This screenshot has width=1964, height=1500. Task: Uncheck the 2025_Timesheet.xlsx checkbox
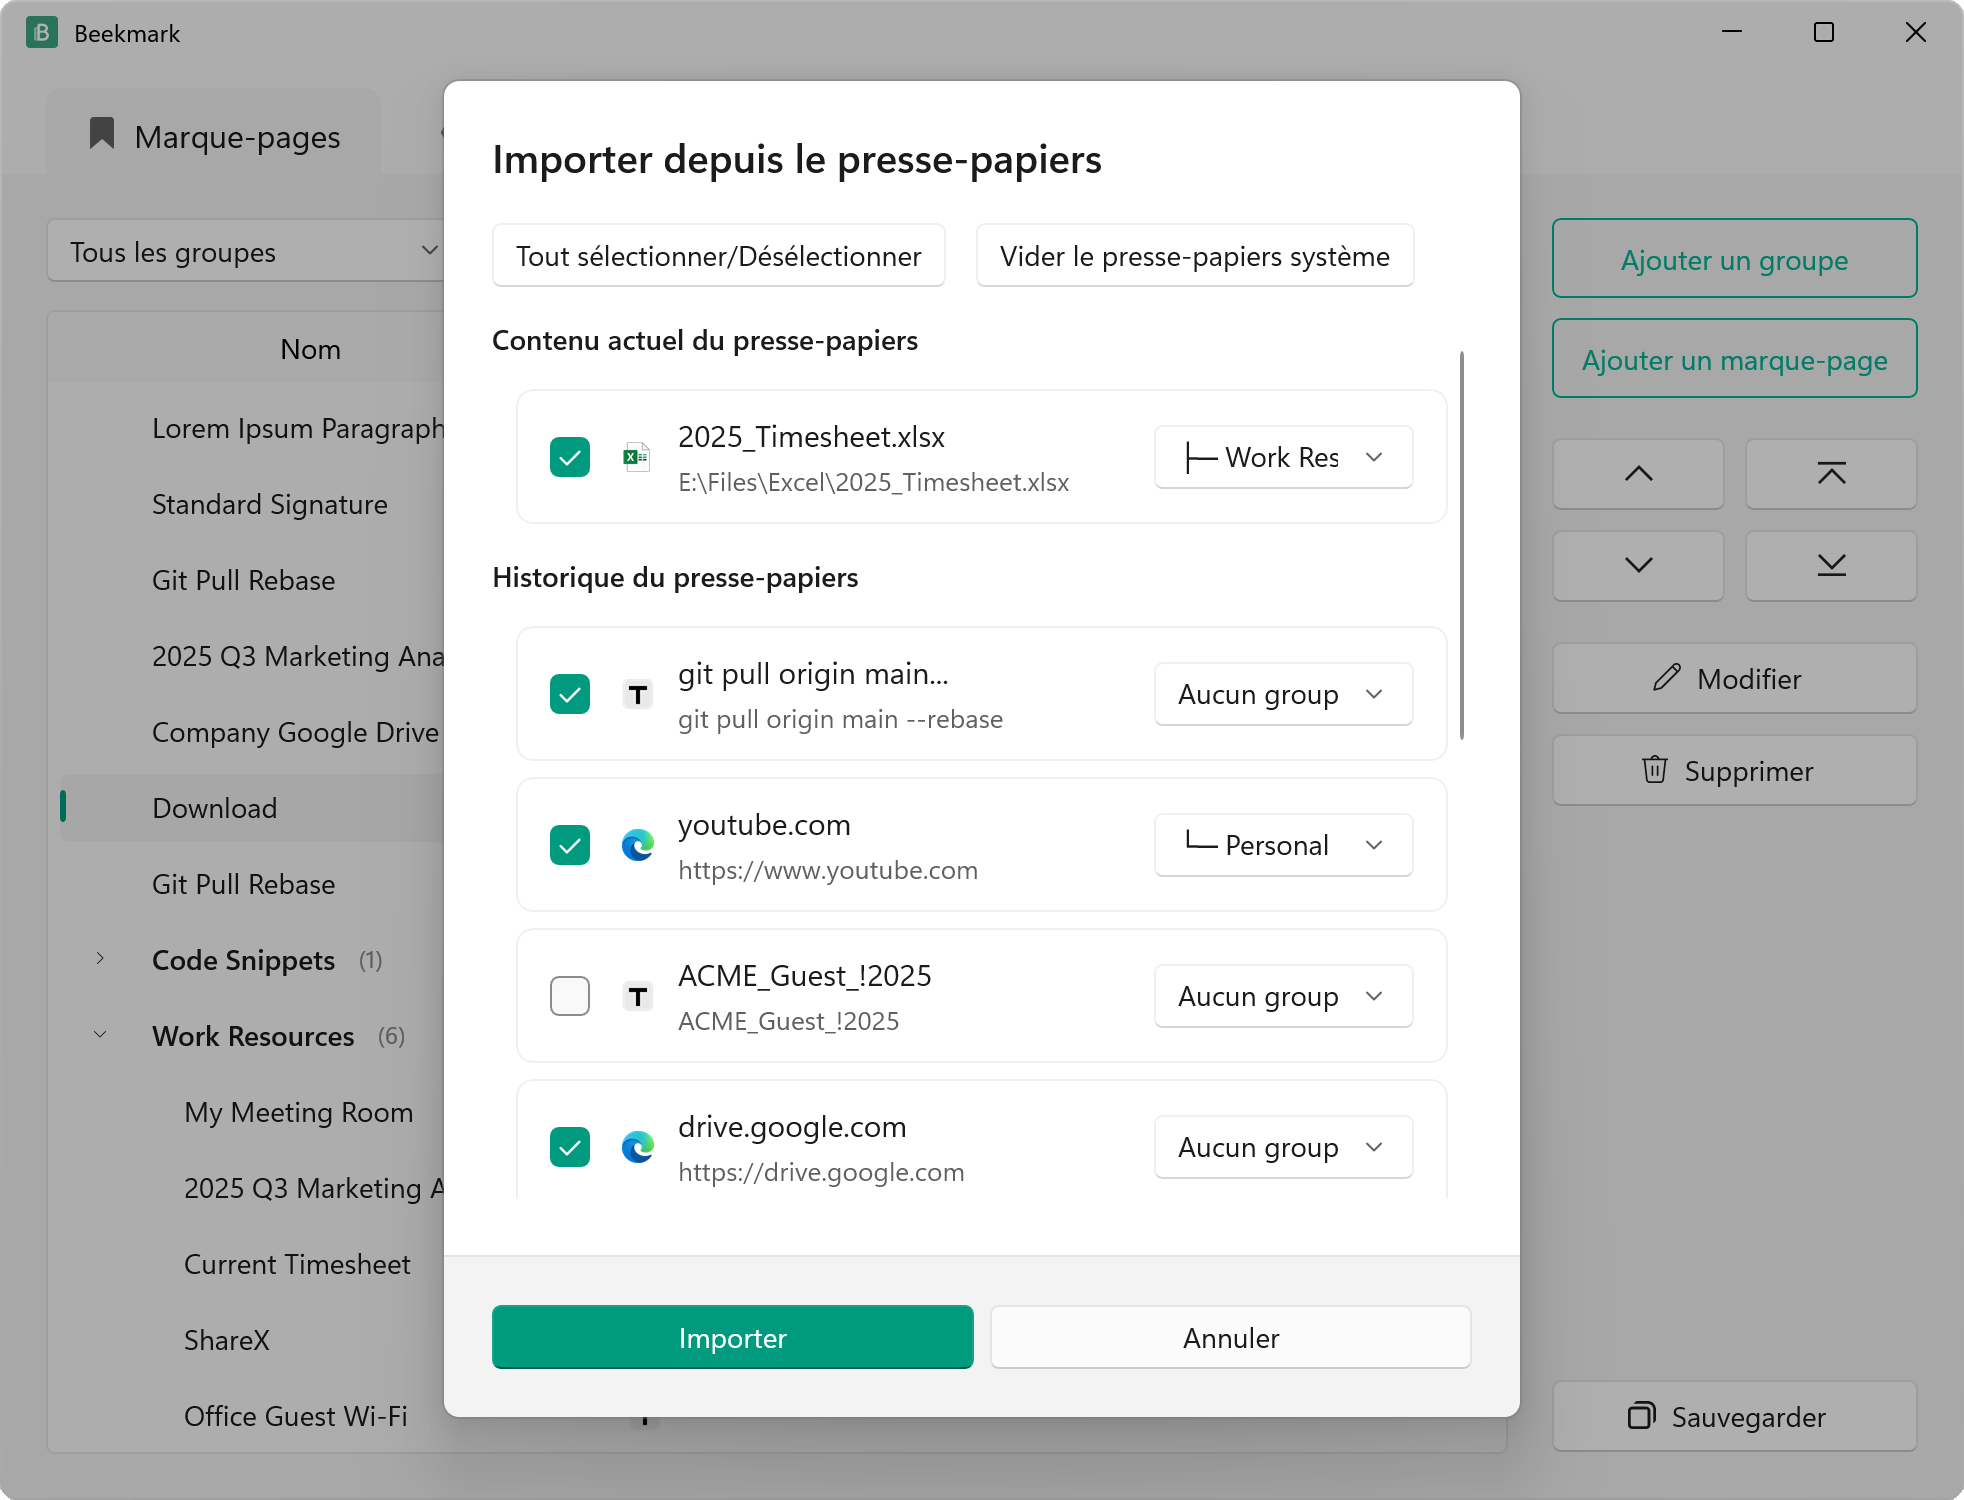570,457
